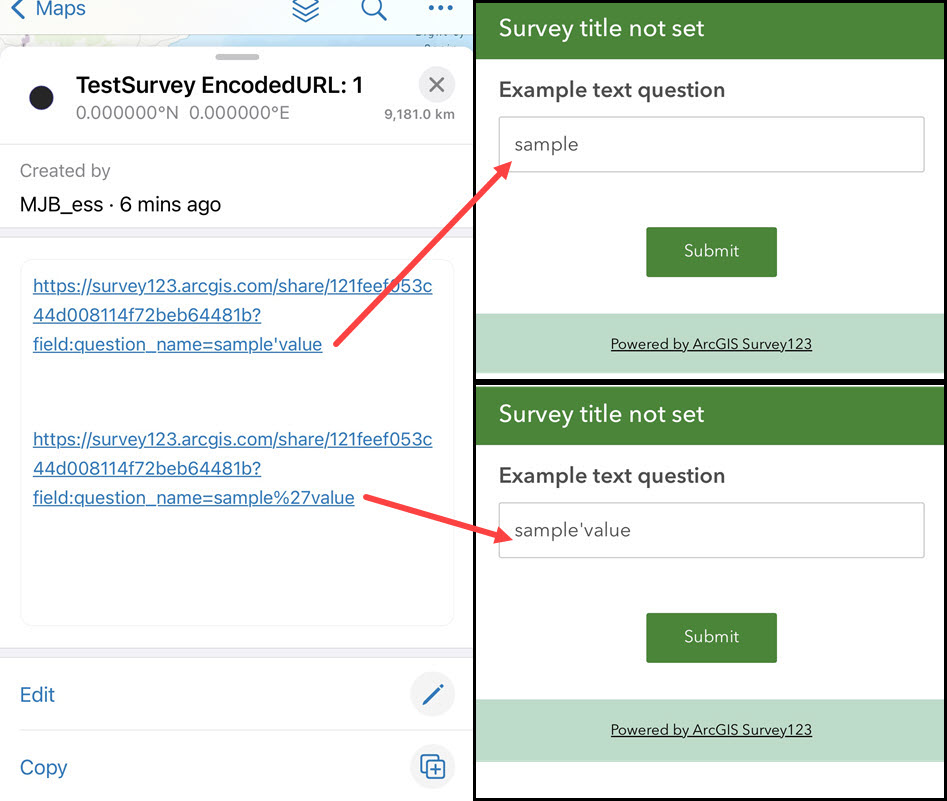Image resolution: width=947 pixels, height=801 pixels.
Task: Open map search with magnifying glass icon
Action: pyautogui.click(x=374, y=12)
